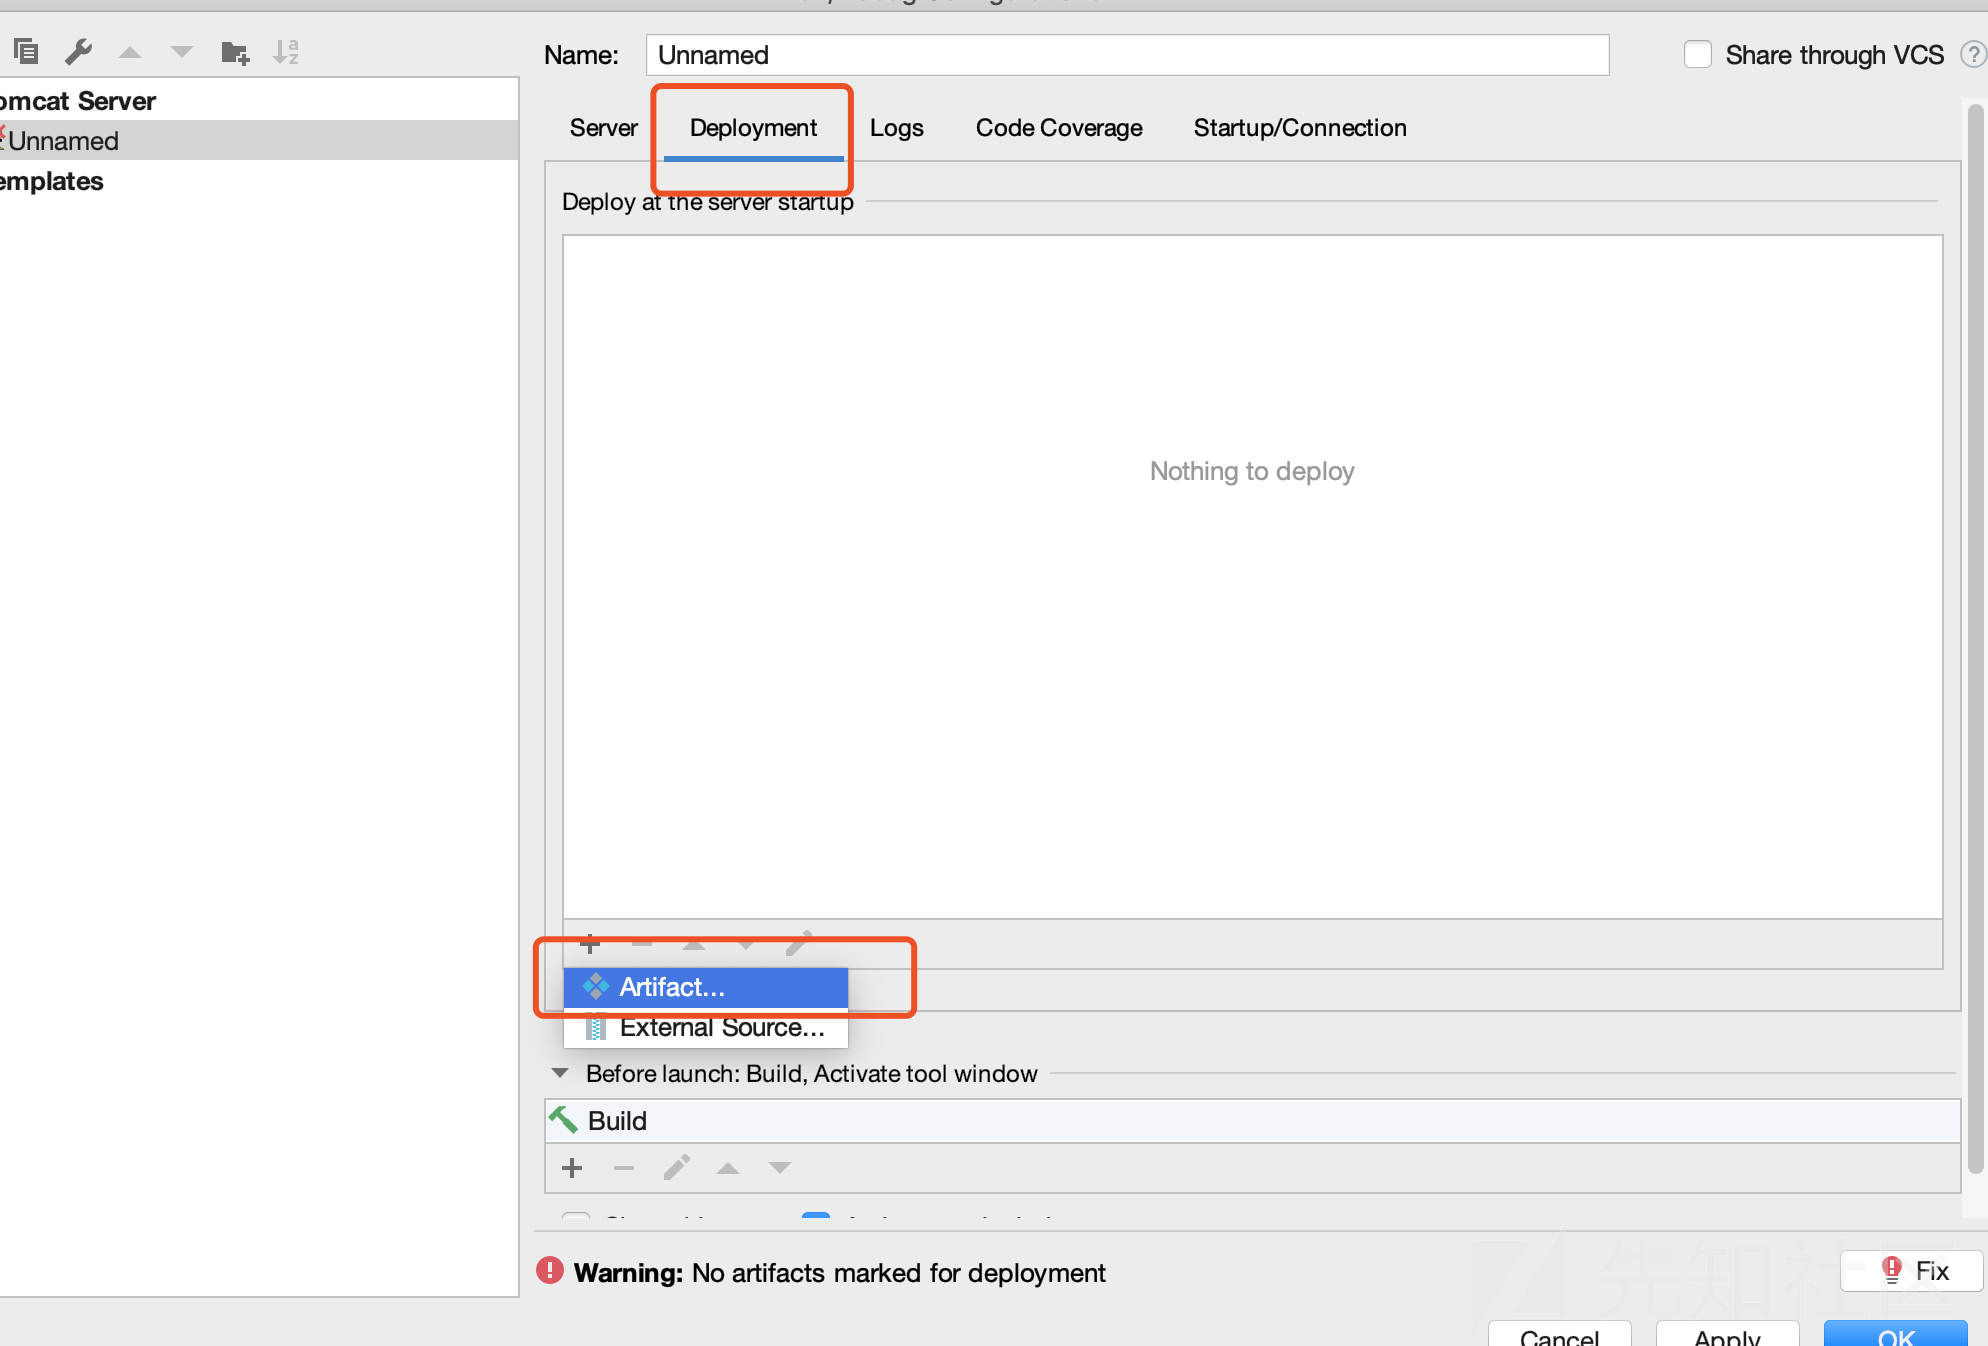Image resolution: width=1988 pixels, height=1346 pixels.
Task: Click the Cancel button
Action: pyautogui.click(x=1559, y=1336)
